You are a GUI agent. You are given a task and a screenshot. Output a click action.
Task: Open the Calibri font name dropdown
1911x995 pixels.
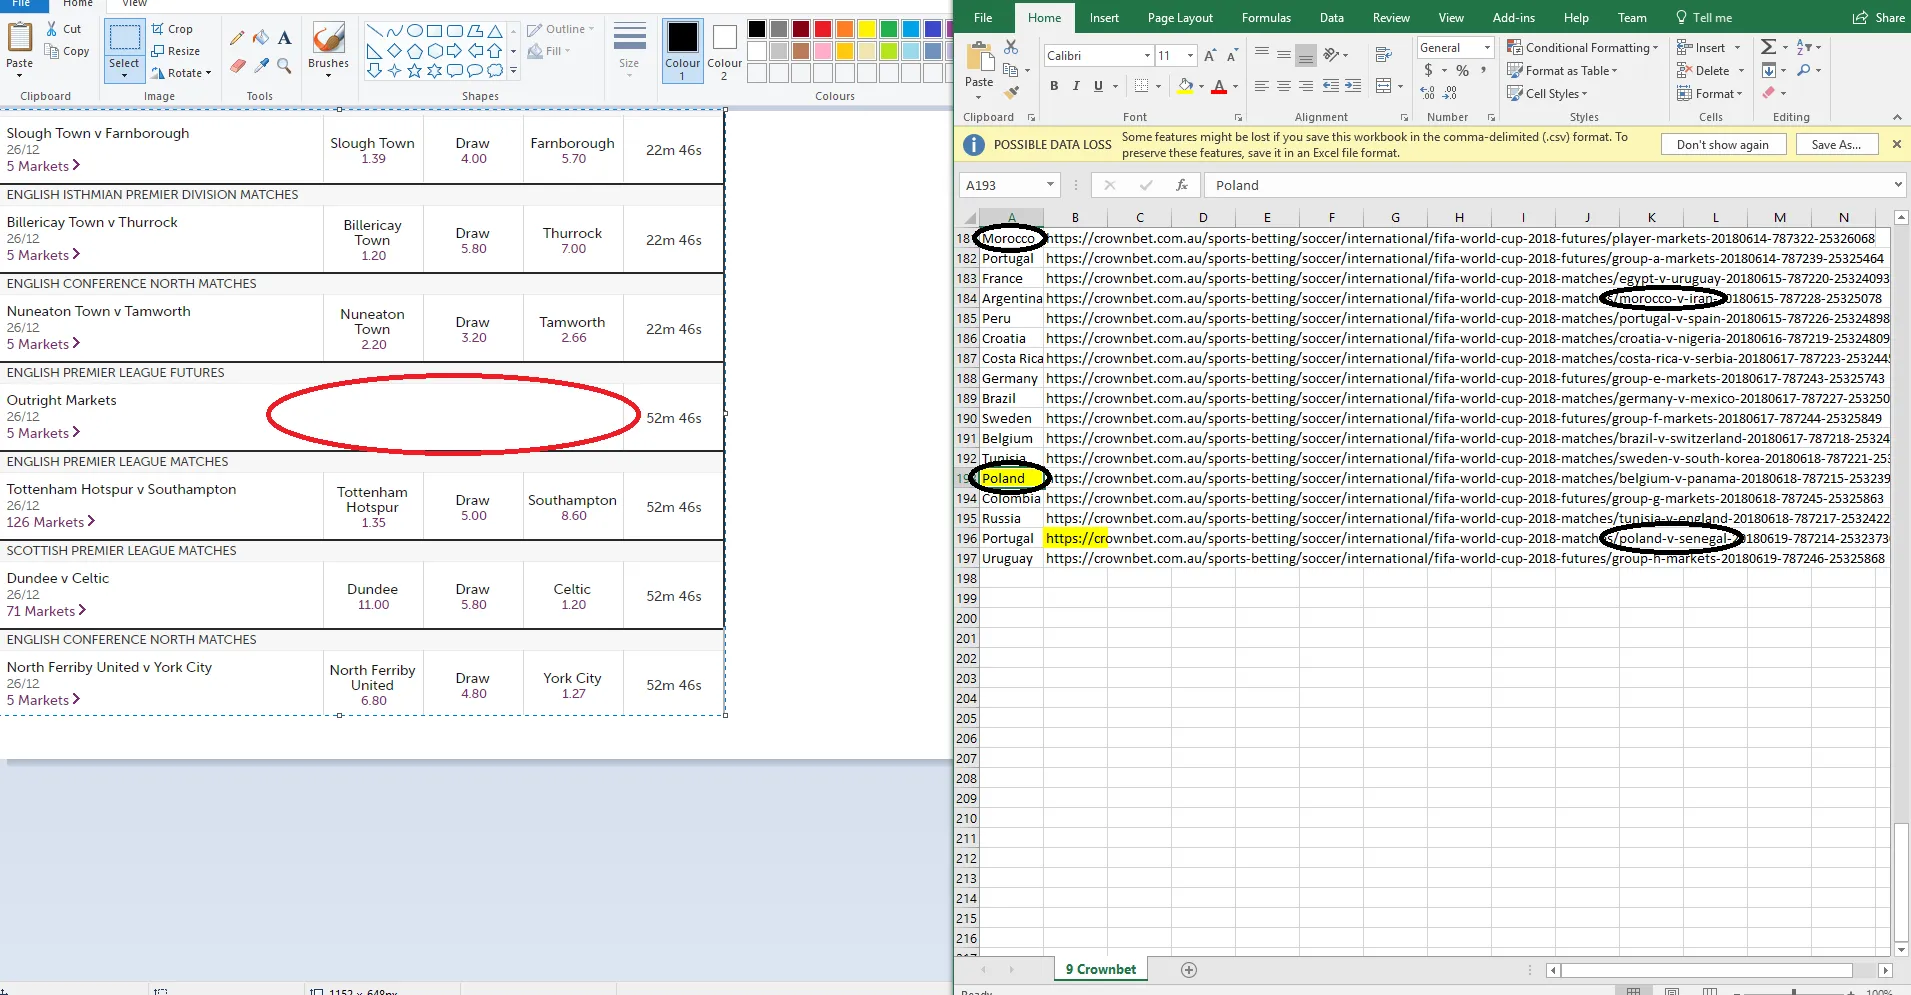[x=1147, y=56]
